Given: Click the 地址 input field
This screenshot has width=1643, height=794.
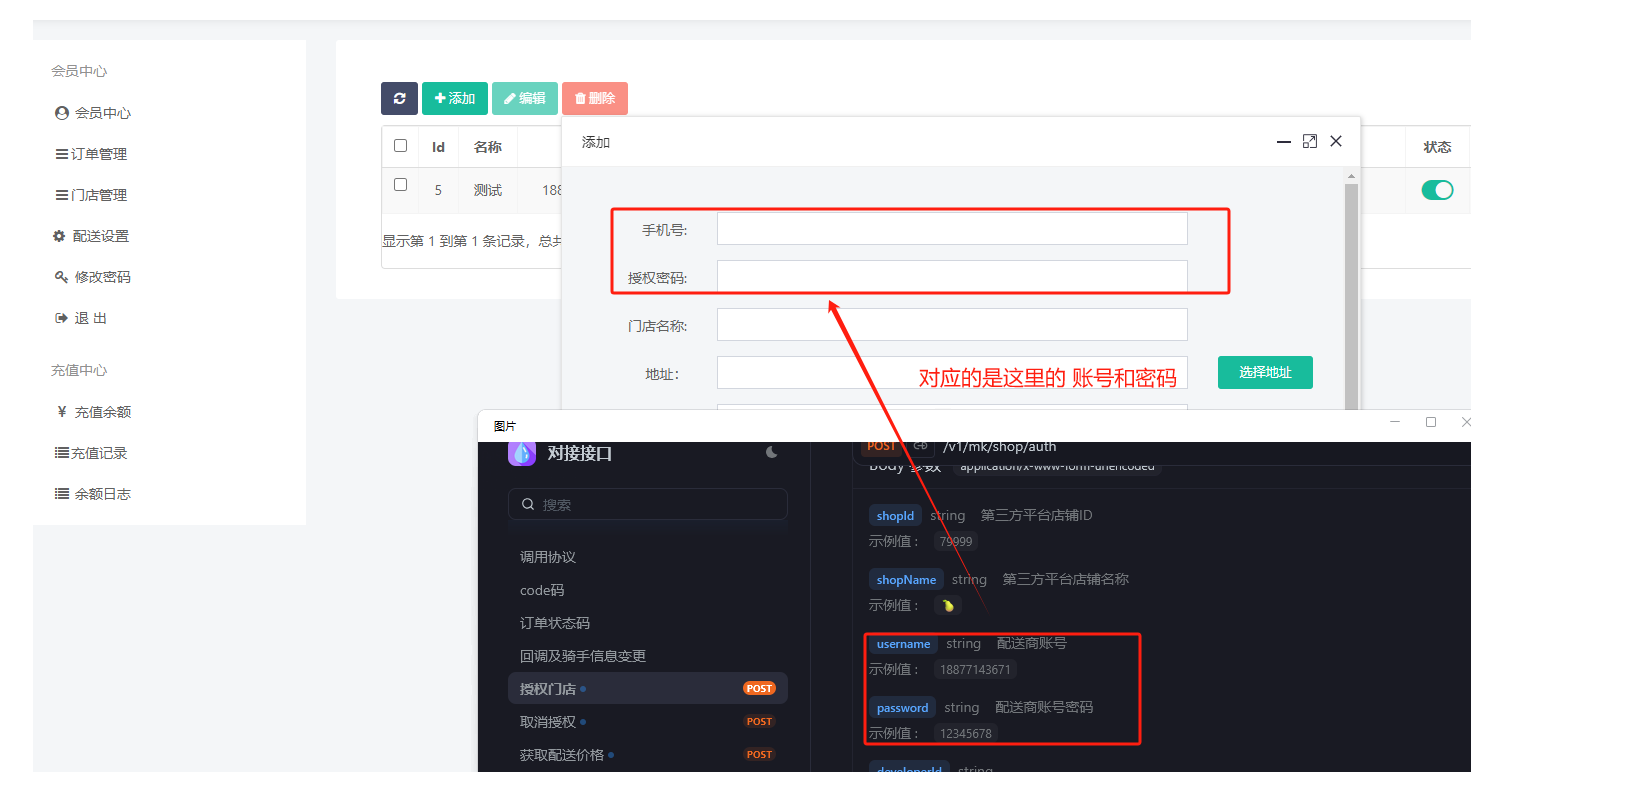Looking at the screenshot, I should 952,372.
